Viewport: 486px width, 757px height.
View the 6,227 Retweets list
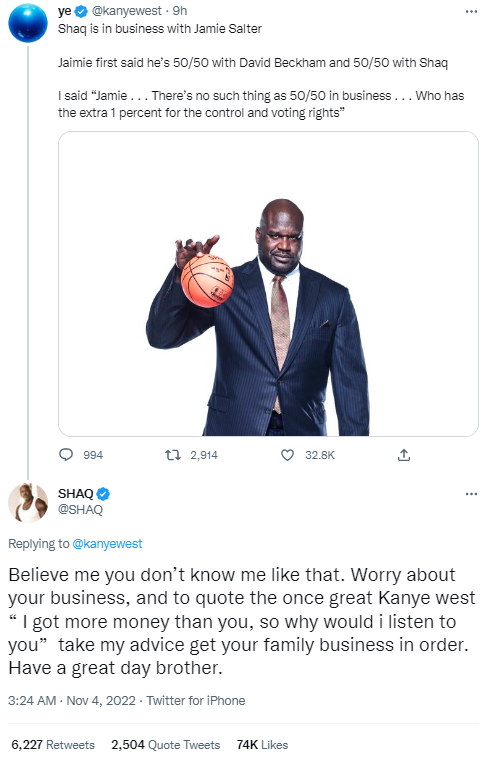coord(53,745)
